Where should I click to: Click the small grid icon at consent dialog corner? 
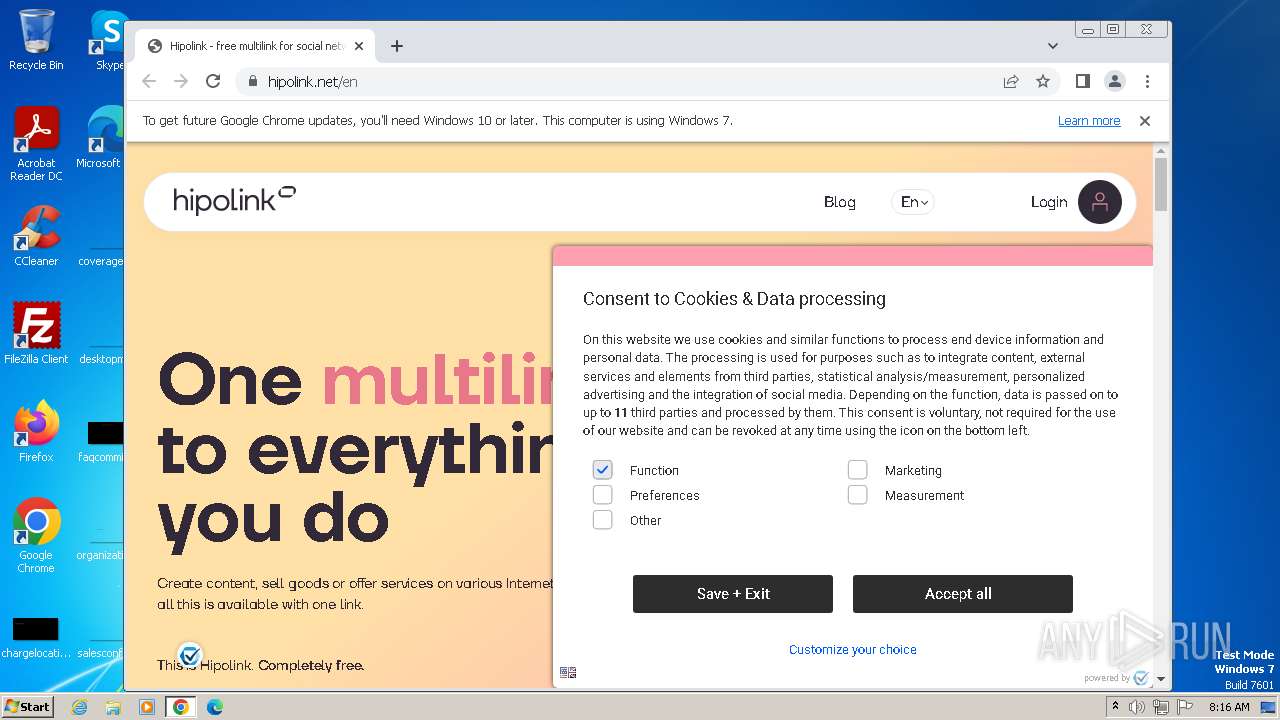pos(568,672)
